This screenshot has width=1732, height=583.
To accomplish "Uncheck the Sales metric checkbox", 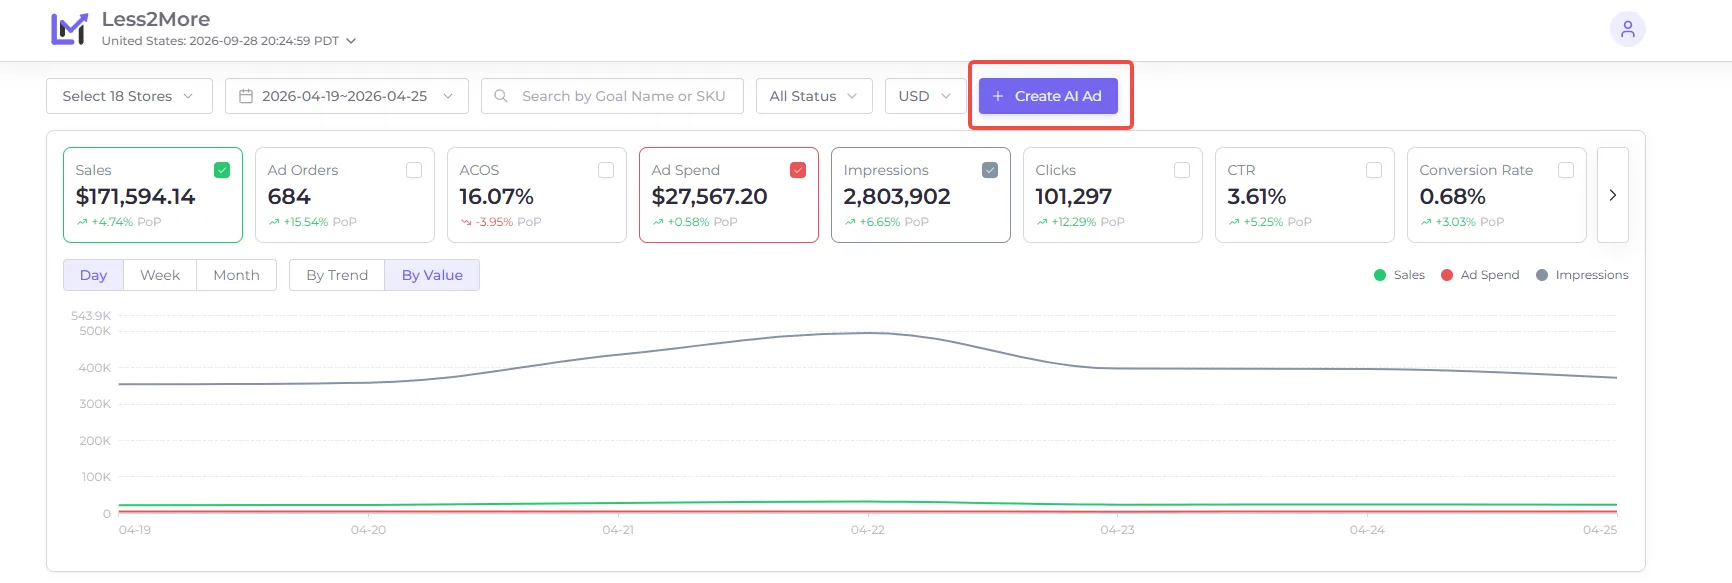I will 222,170.
